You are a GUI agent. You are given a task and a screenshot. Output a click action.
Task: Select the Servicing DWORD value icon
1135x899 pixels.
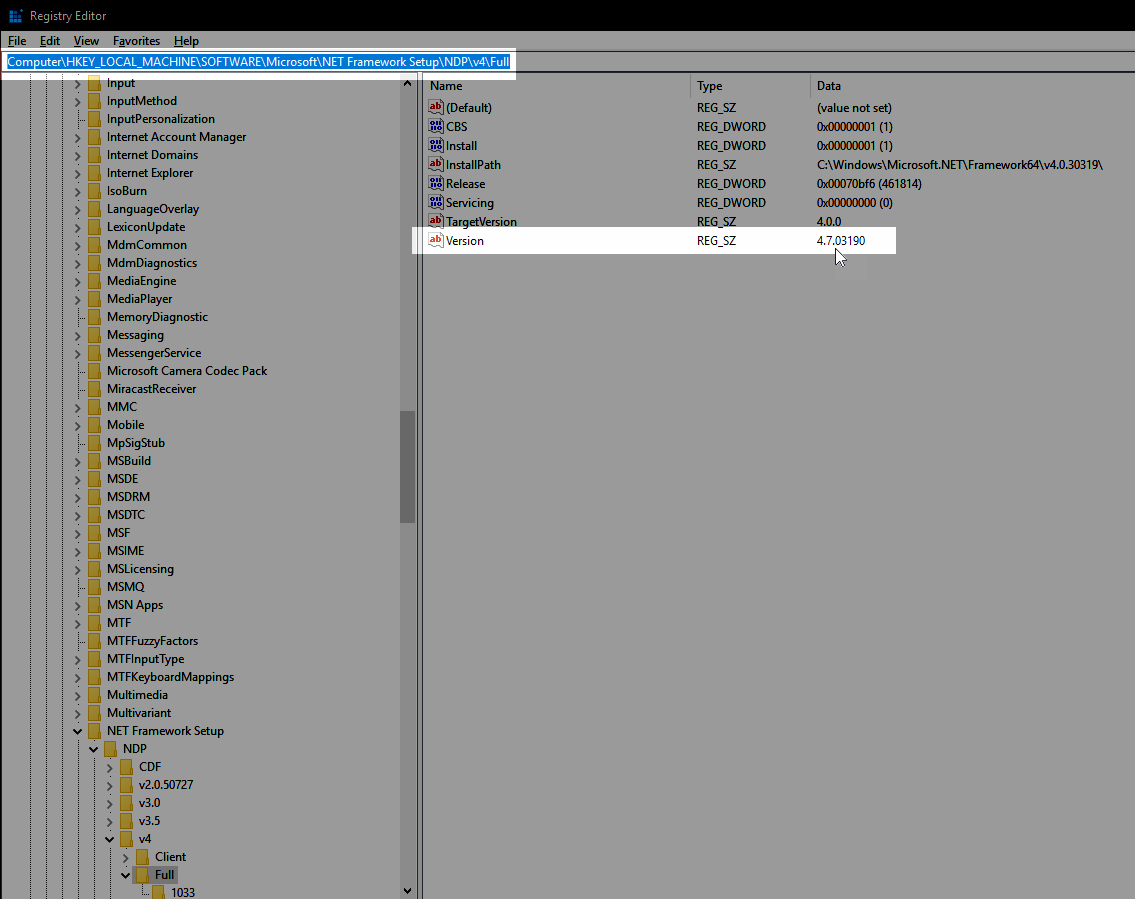click(x=436, y=203)
